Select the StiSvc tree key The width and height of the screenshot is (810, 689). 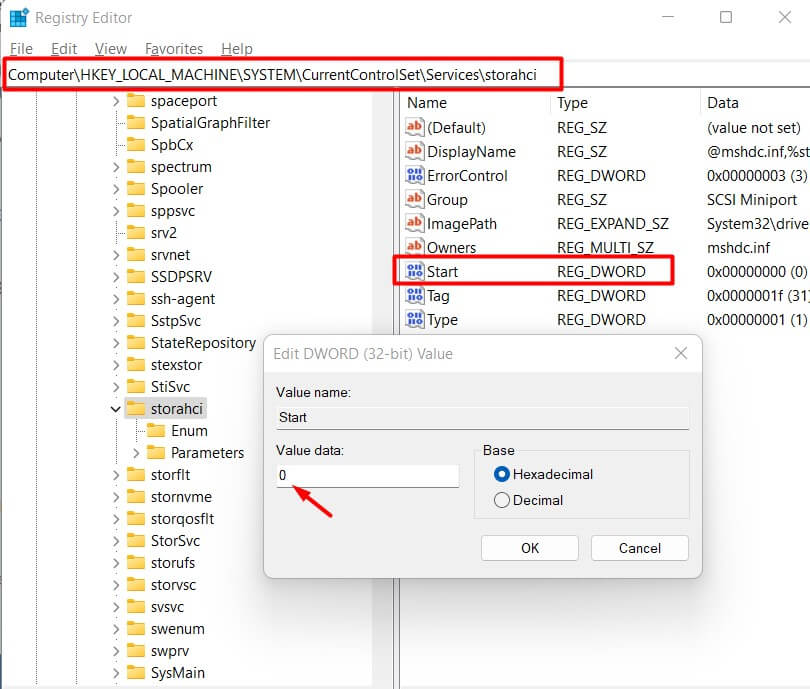click(x=170, y=387)
